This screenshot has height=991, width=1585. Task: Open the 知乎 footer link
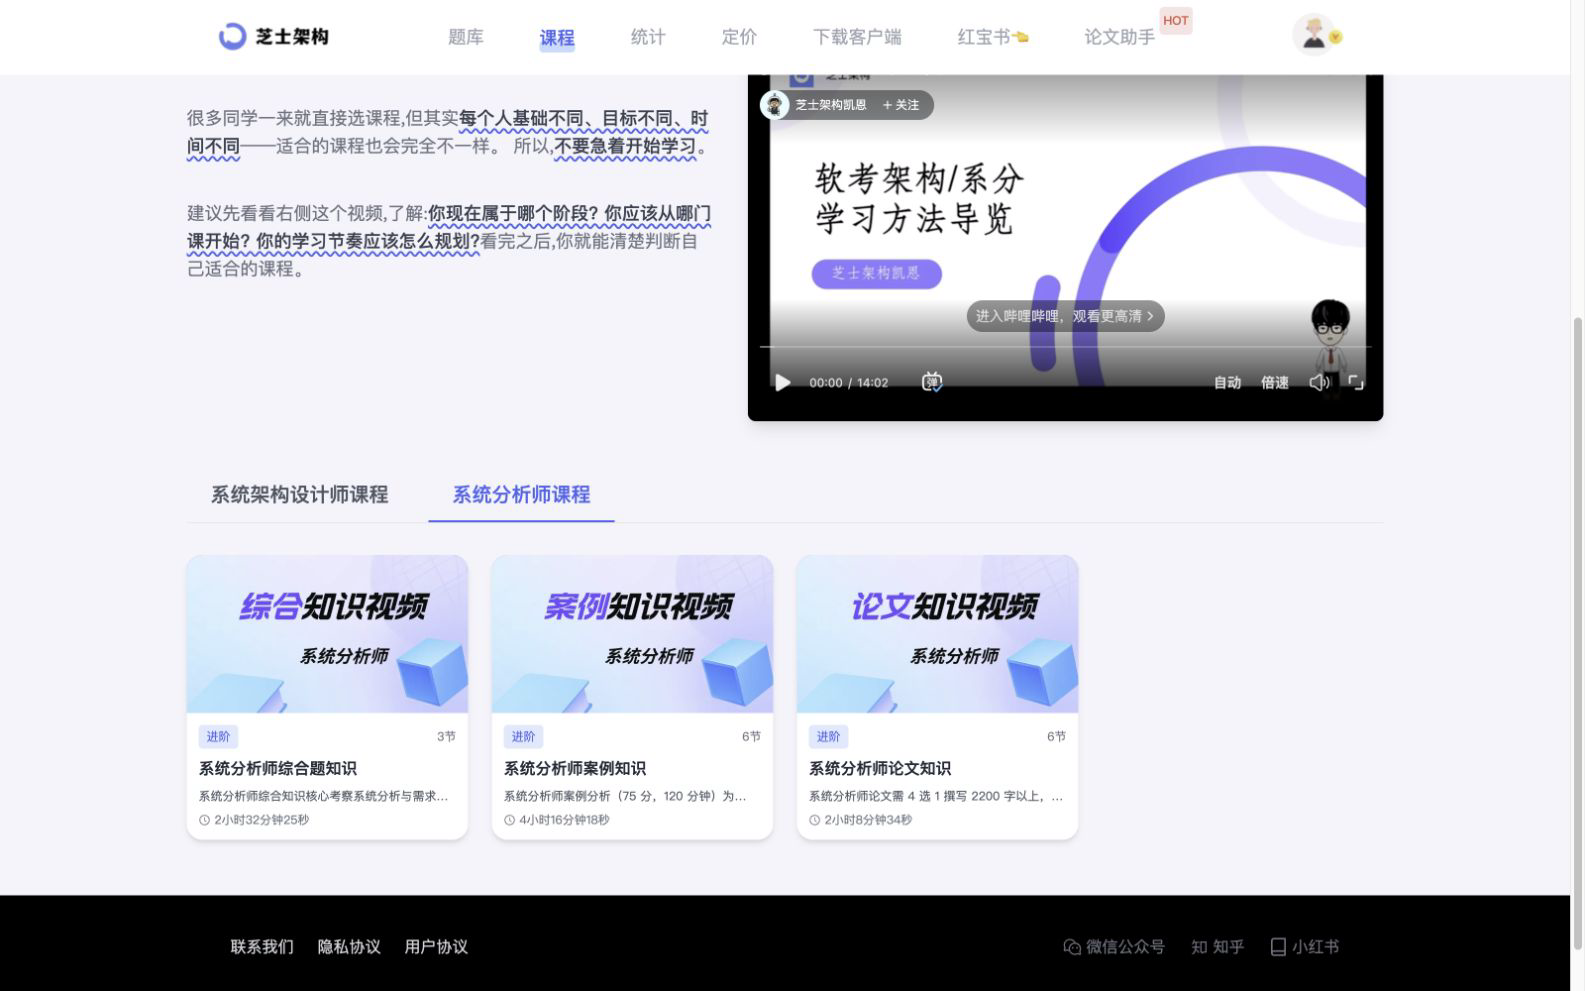[x=1217, y=947]
